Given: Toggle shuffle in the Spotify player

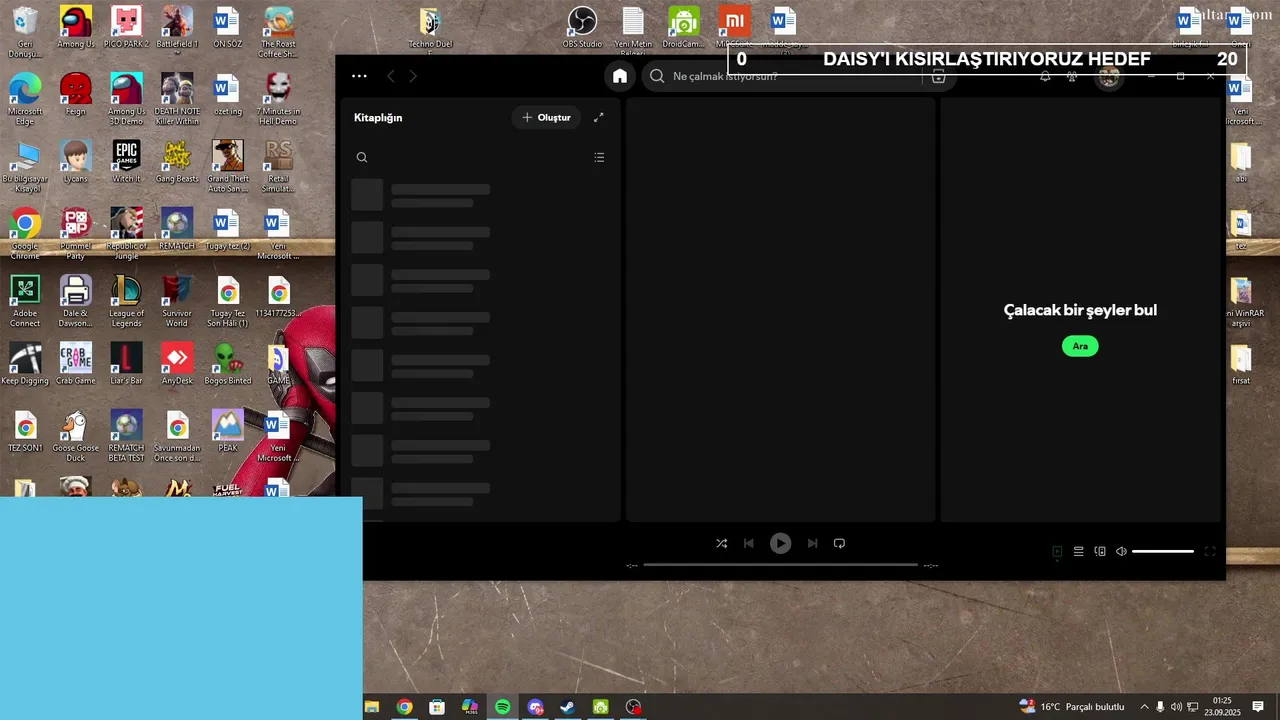Looking at the screenshot, I should point(721,543).
